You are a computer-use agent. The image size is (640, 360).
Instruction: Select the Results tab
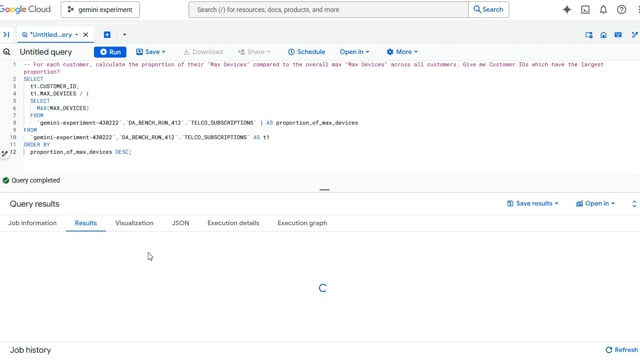pyautogui.click(x=86, y=223)
